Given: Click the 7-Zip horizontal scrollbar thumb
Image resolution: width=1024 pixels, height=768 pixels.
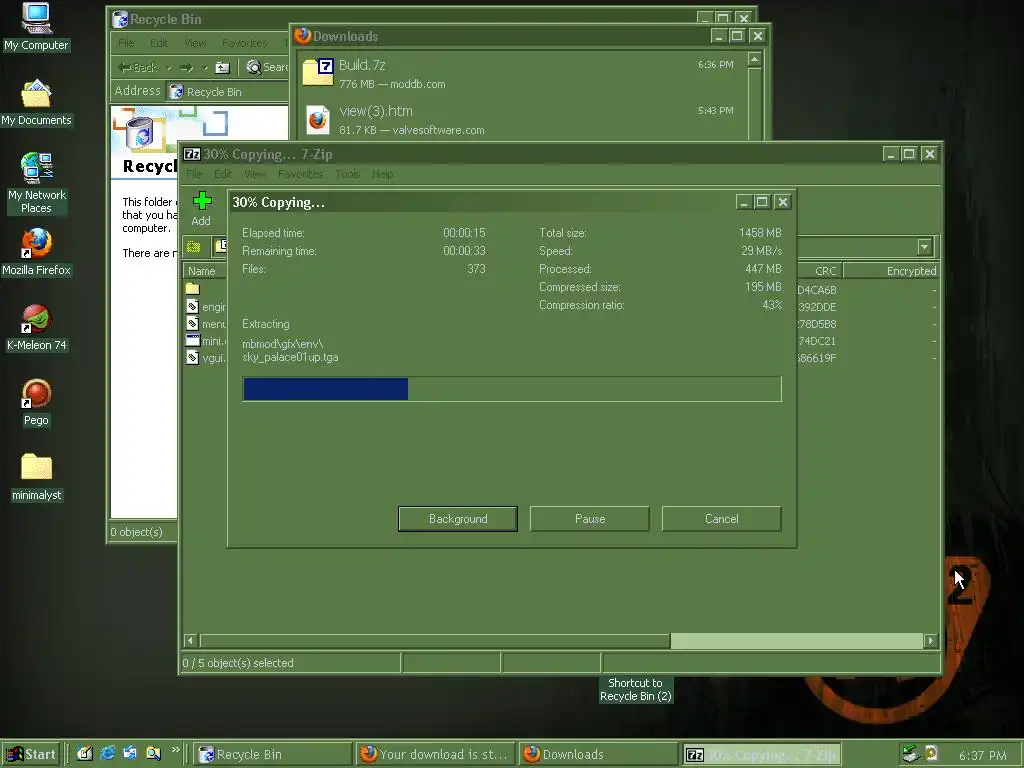Looking at the screenshot, I should coord(435,641).
